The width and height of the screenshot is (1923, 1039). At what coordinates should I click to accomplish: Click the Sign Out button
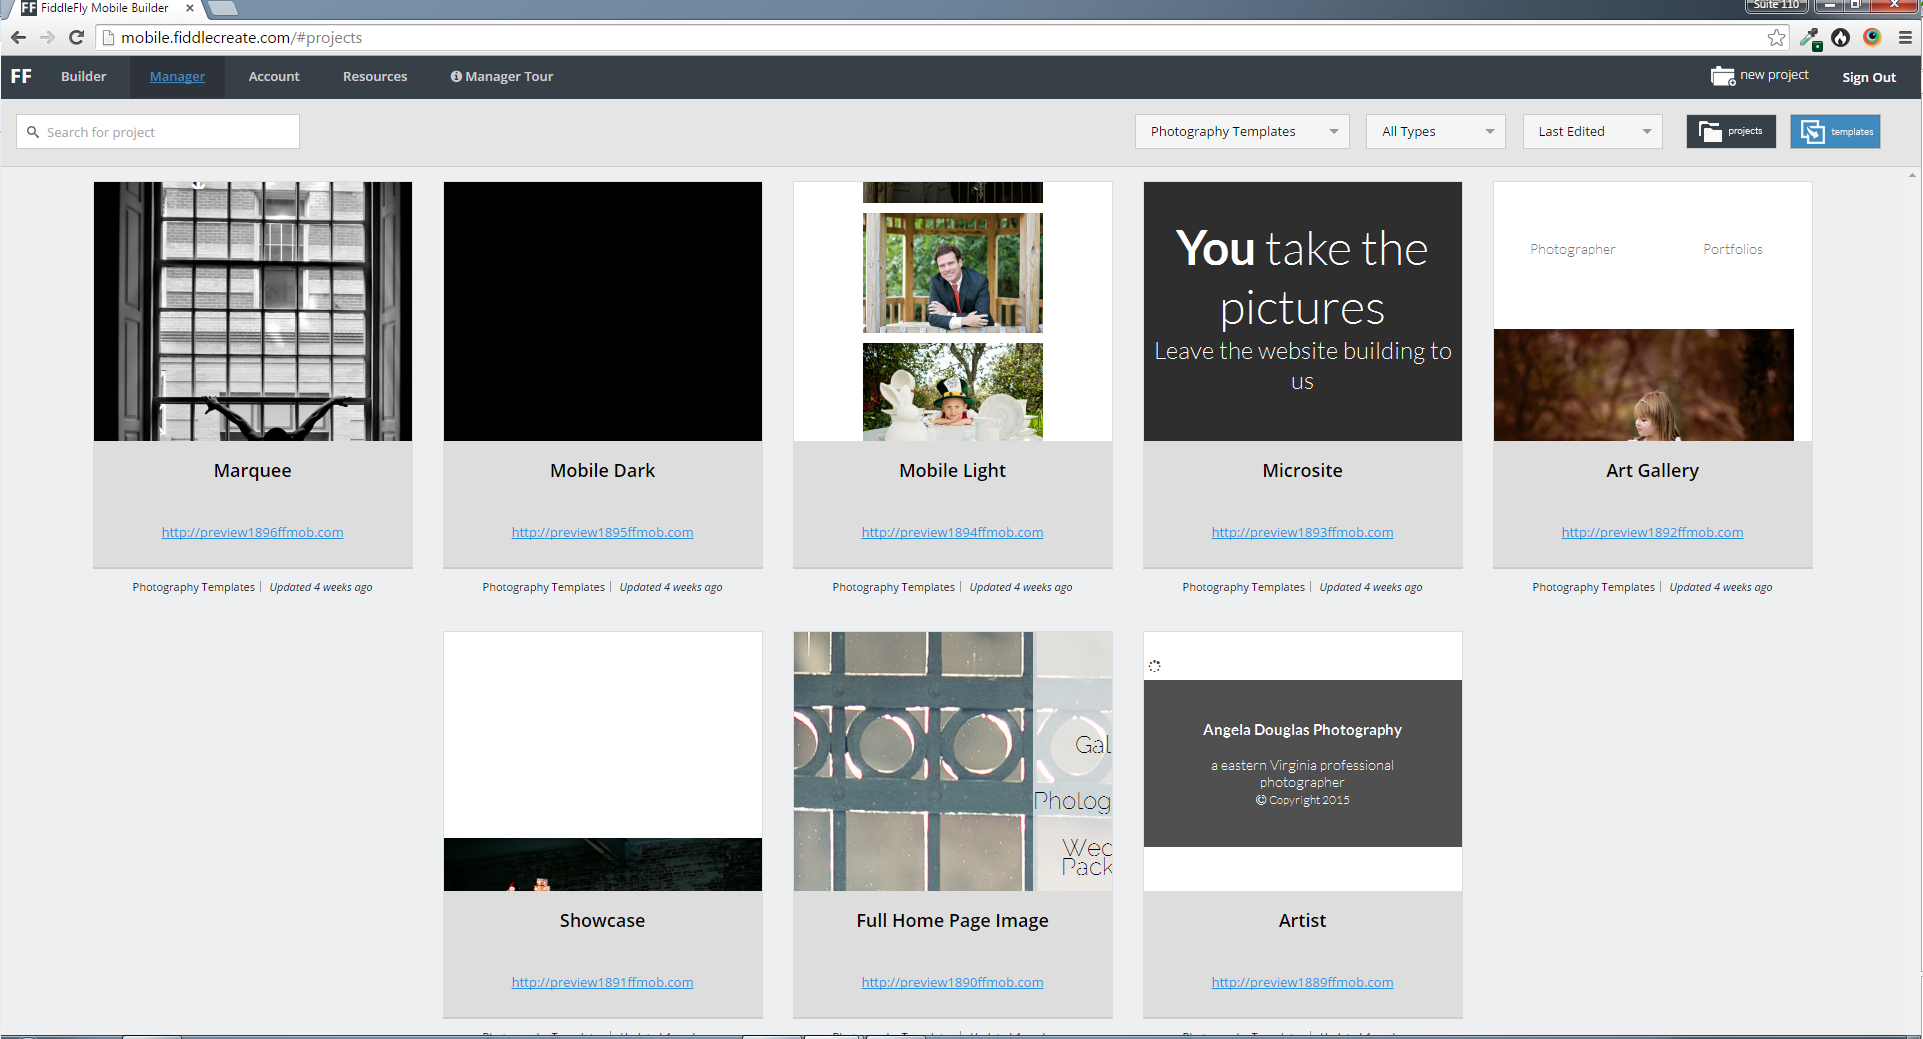(1868, 76)
